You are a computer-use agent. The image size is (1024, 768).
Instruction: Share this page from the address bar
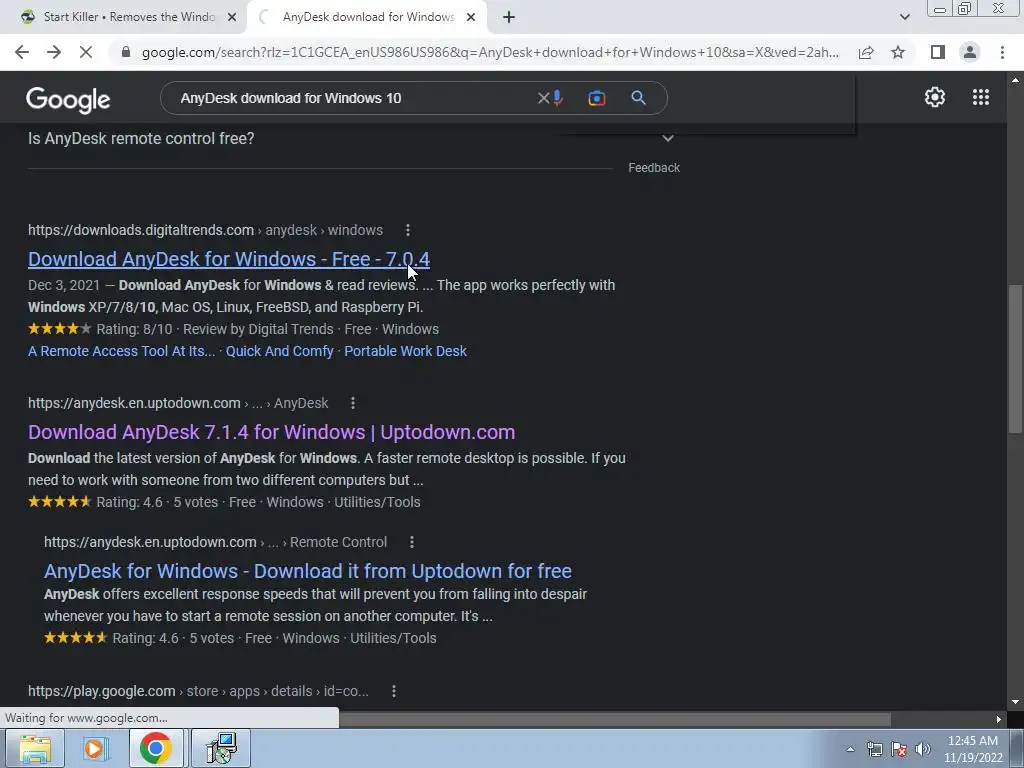tap(866, 52)
